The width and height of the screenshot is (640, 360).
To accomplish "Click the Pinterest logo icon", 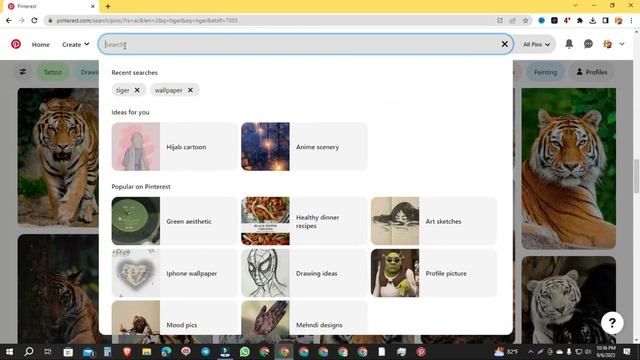I will click(16, 44).
